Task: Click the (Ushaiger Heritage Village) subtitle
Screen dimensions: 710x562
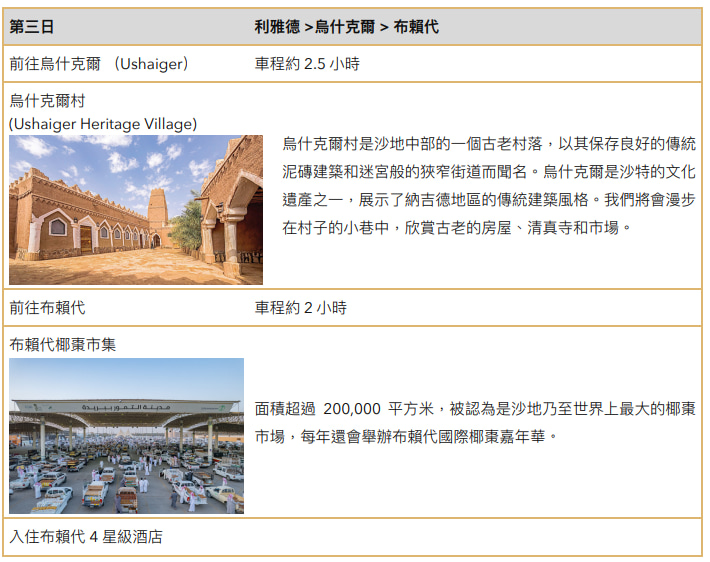Action: pos(103,124)
